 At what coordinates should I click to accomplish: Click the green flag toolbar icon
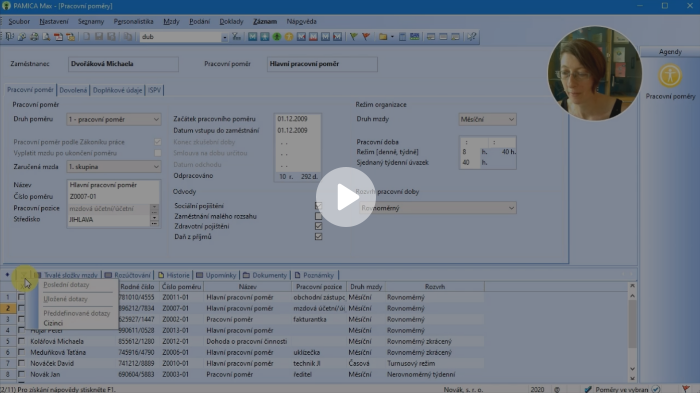(x=354, y=37)
